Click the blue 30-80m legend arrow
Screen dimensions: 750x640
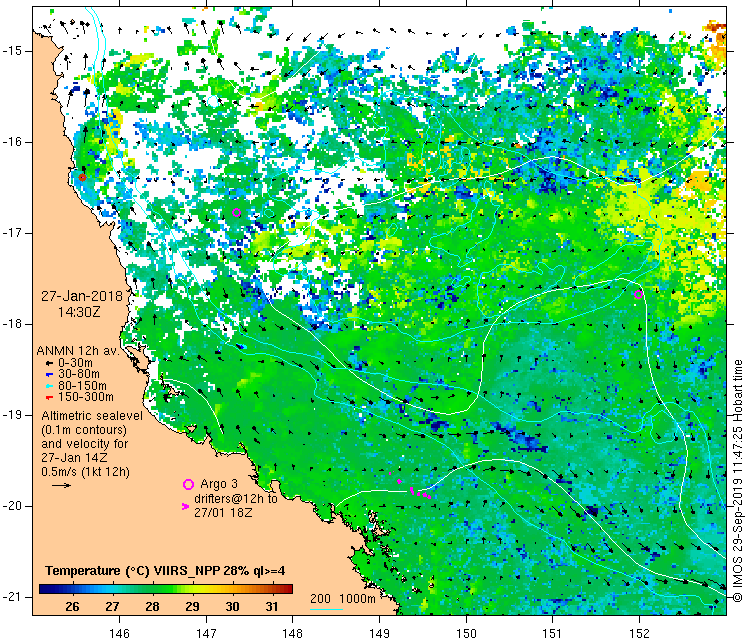point(49,373)
